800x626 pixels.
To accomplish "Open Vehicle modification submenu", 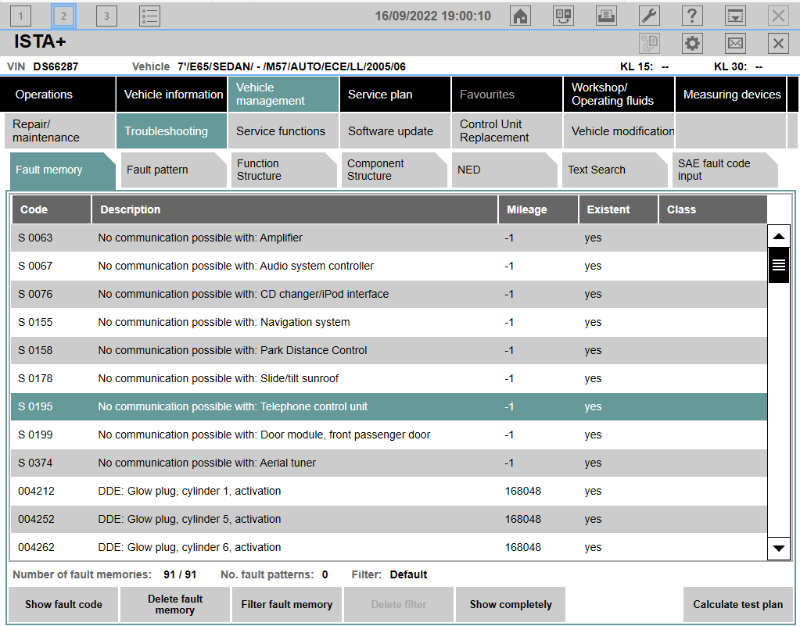I will [619, 131].
